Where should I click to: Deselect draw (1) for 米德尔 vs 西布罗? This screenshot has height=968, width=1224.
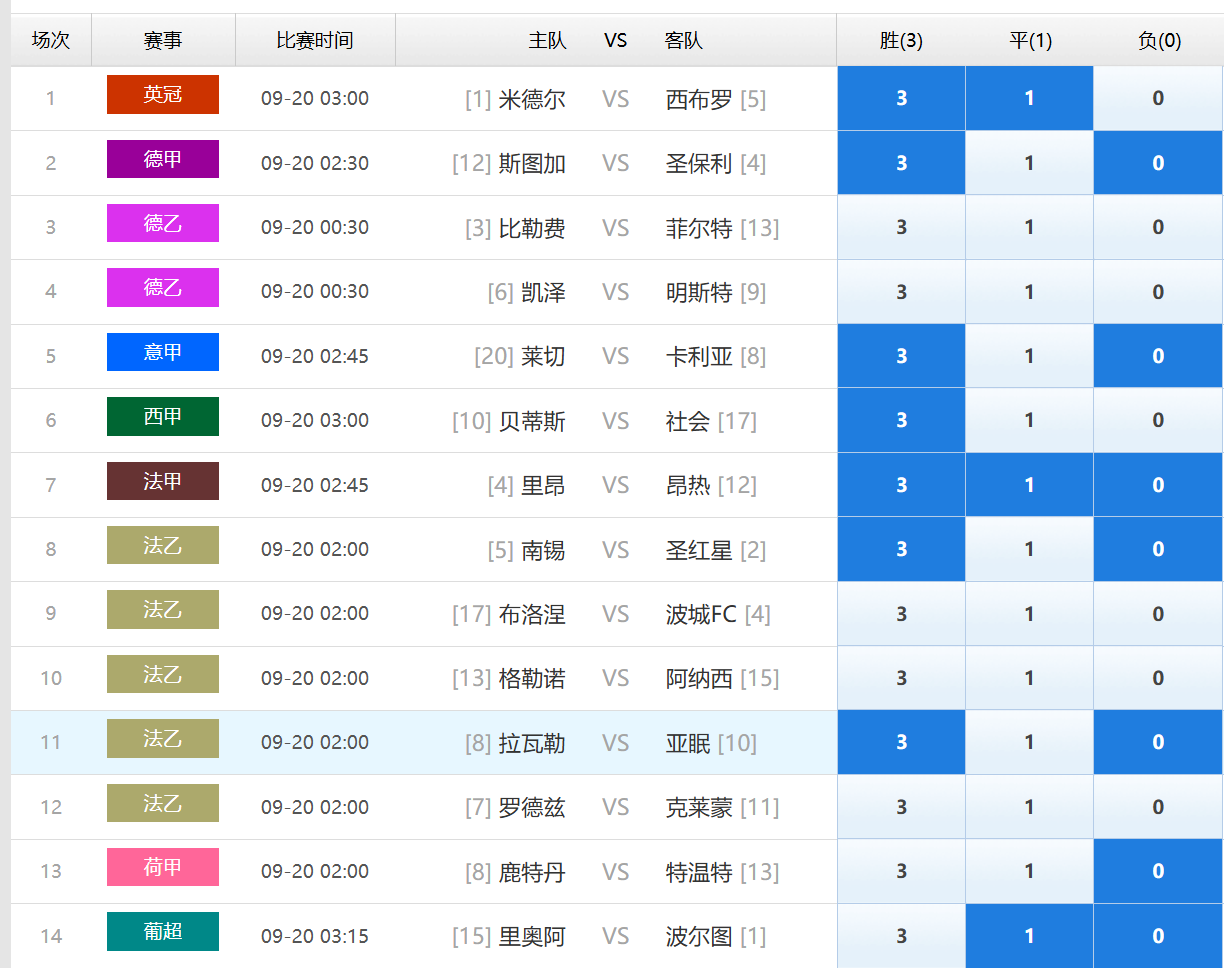(1029, 98)
